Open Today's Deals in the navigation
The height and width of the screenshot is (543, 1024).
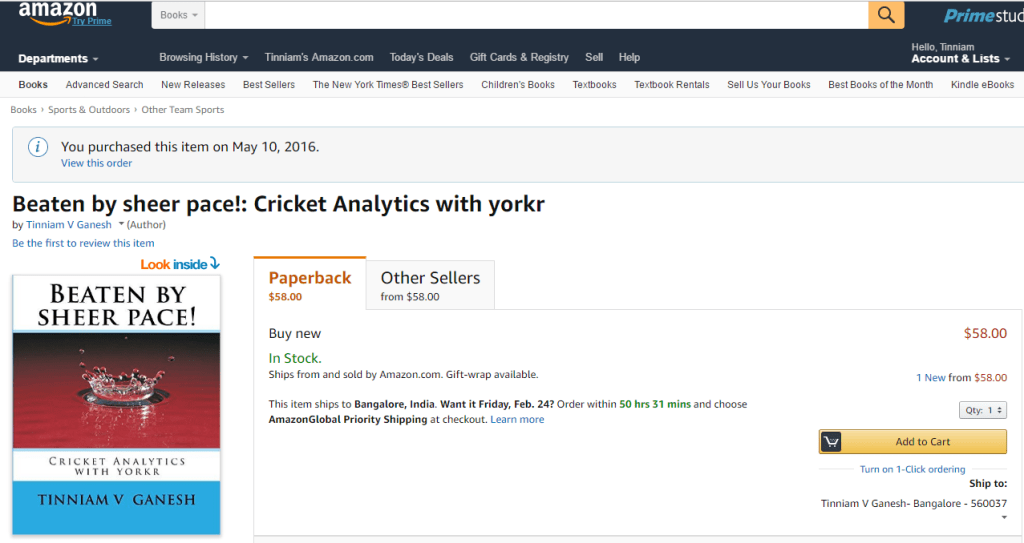coord(421,58)
